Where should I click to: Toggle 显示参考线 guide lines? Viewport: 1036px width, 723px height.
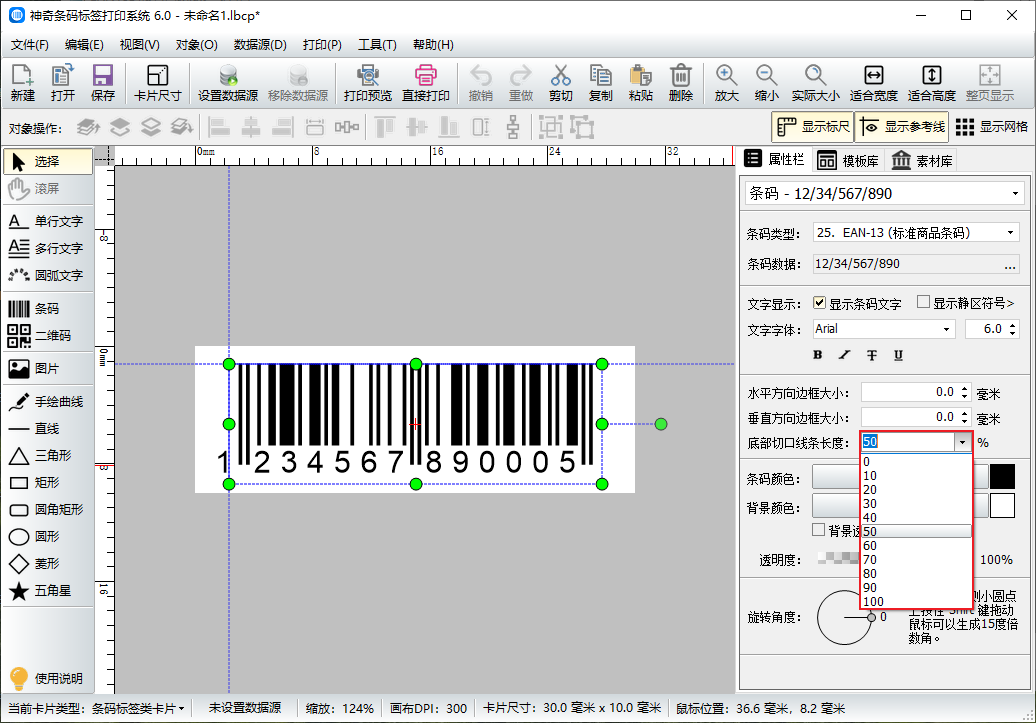coord(902,127)
